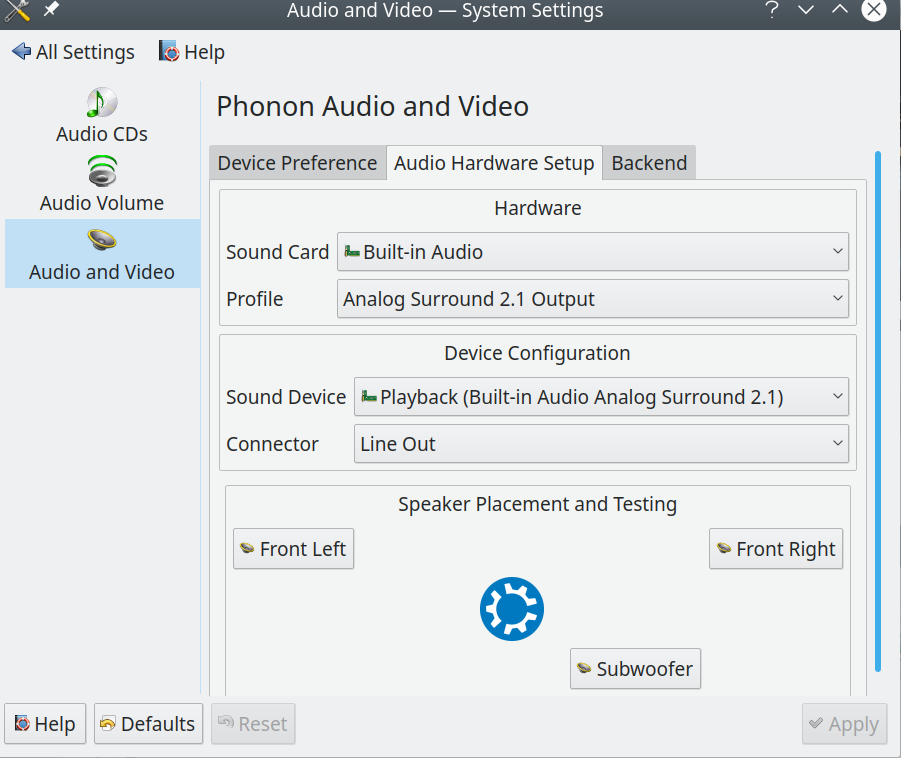Expand the Sound Device dropdown
Image resolution: width=901 pixels, height=758 pixels.
(601, 397)
